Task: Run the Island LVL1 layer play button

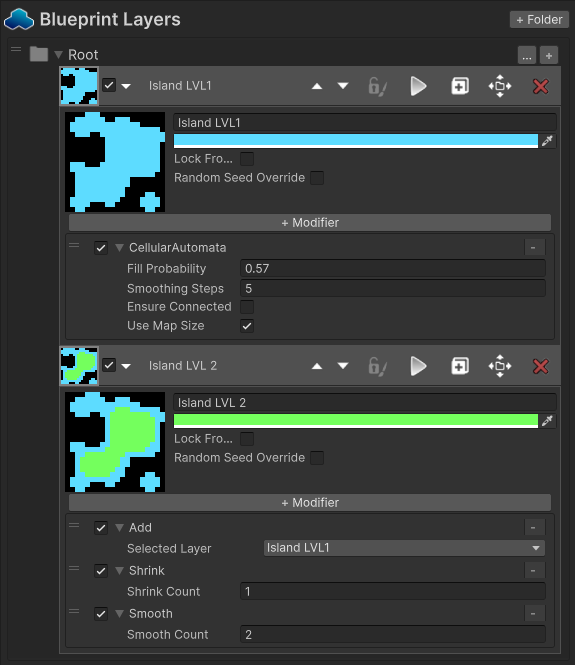Action: [x=418, y=86]
